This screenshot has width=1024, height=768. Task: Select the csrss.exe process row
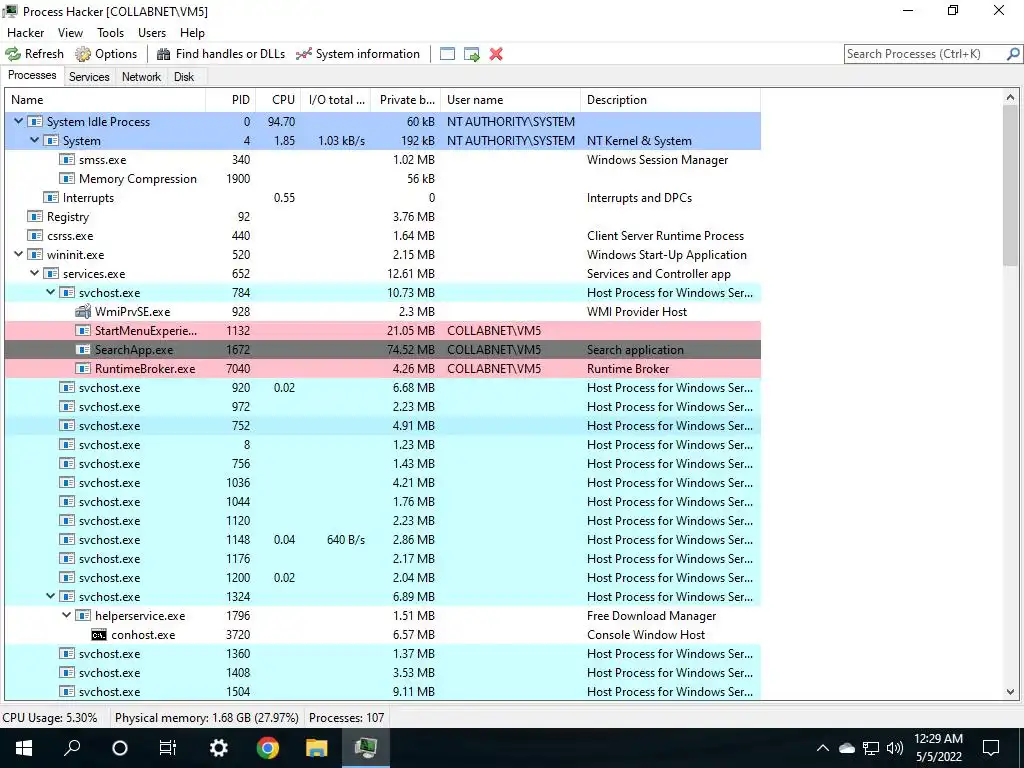tap(383, 236)
